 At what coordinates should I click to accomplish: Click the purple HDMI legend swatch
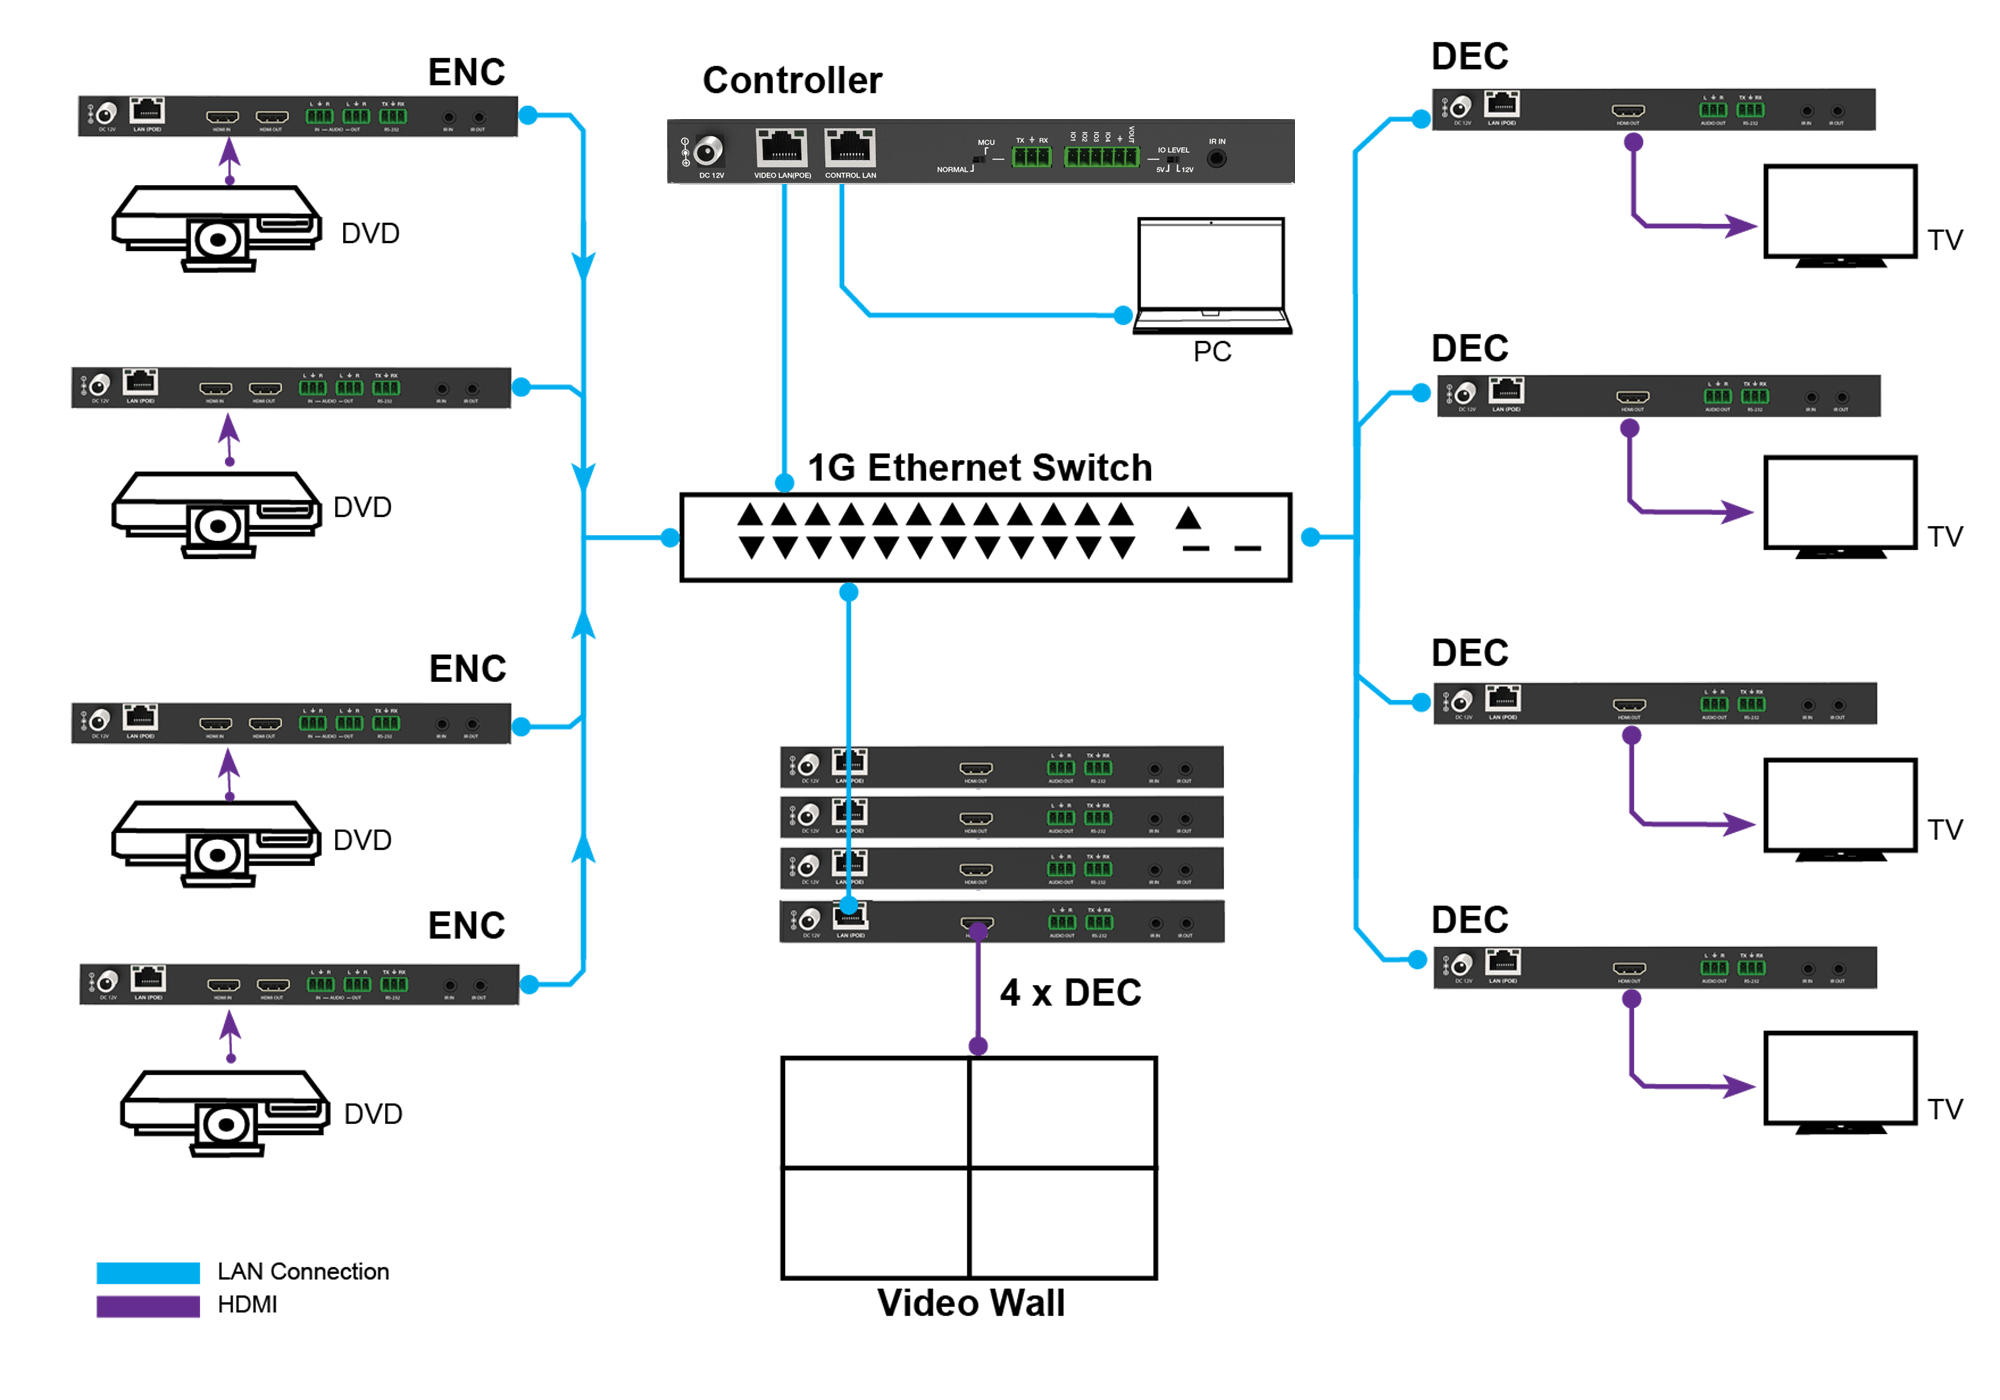point(148,1306)
